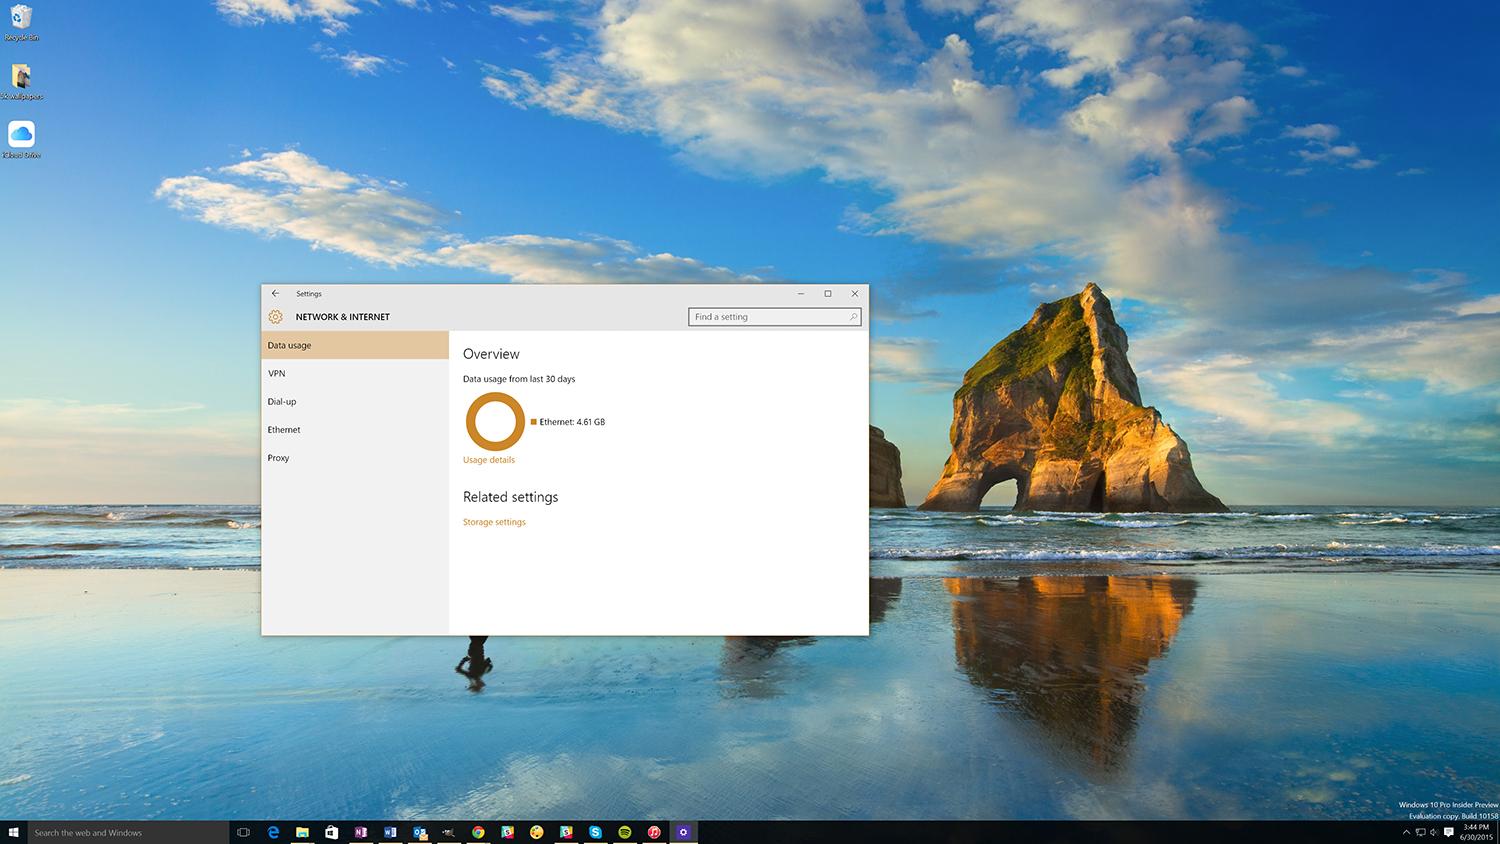1500x844 pixels.
Task: Click the Related settings heading
Action: 510,497
